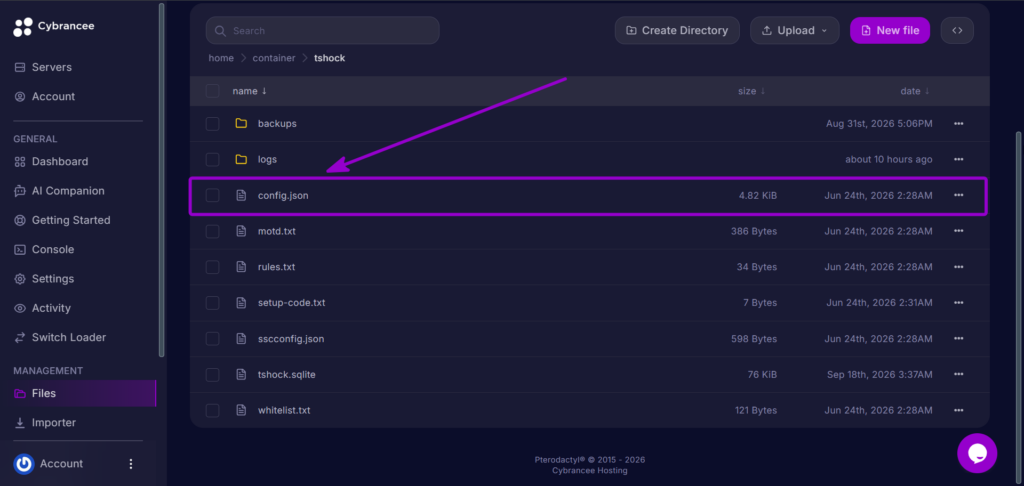The width and height of the screenshot is (1024, 486).
Task: Check the backups folder checkbox
Action: coord(212,123)
